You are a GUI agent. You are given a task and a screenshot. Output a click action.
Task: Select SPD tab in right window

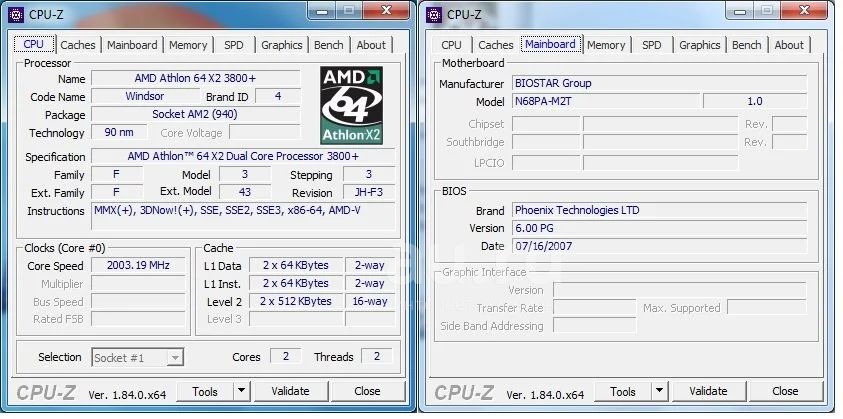652,45
